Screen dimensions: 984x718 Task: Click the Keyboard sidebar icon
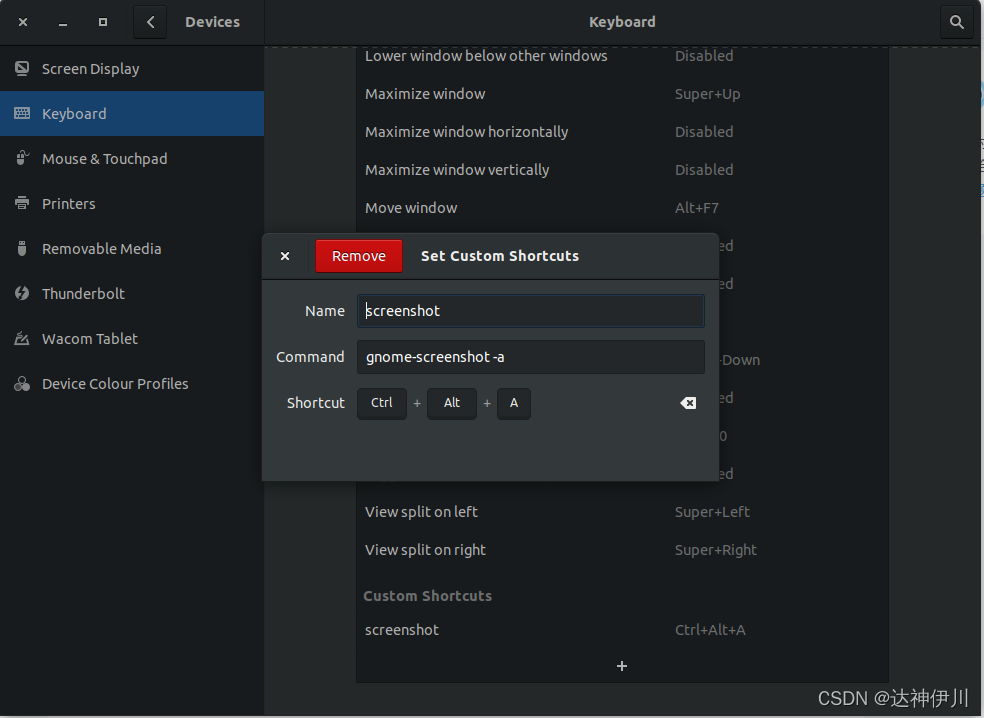[x=22, y=114]
